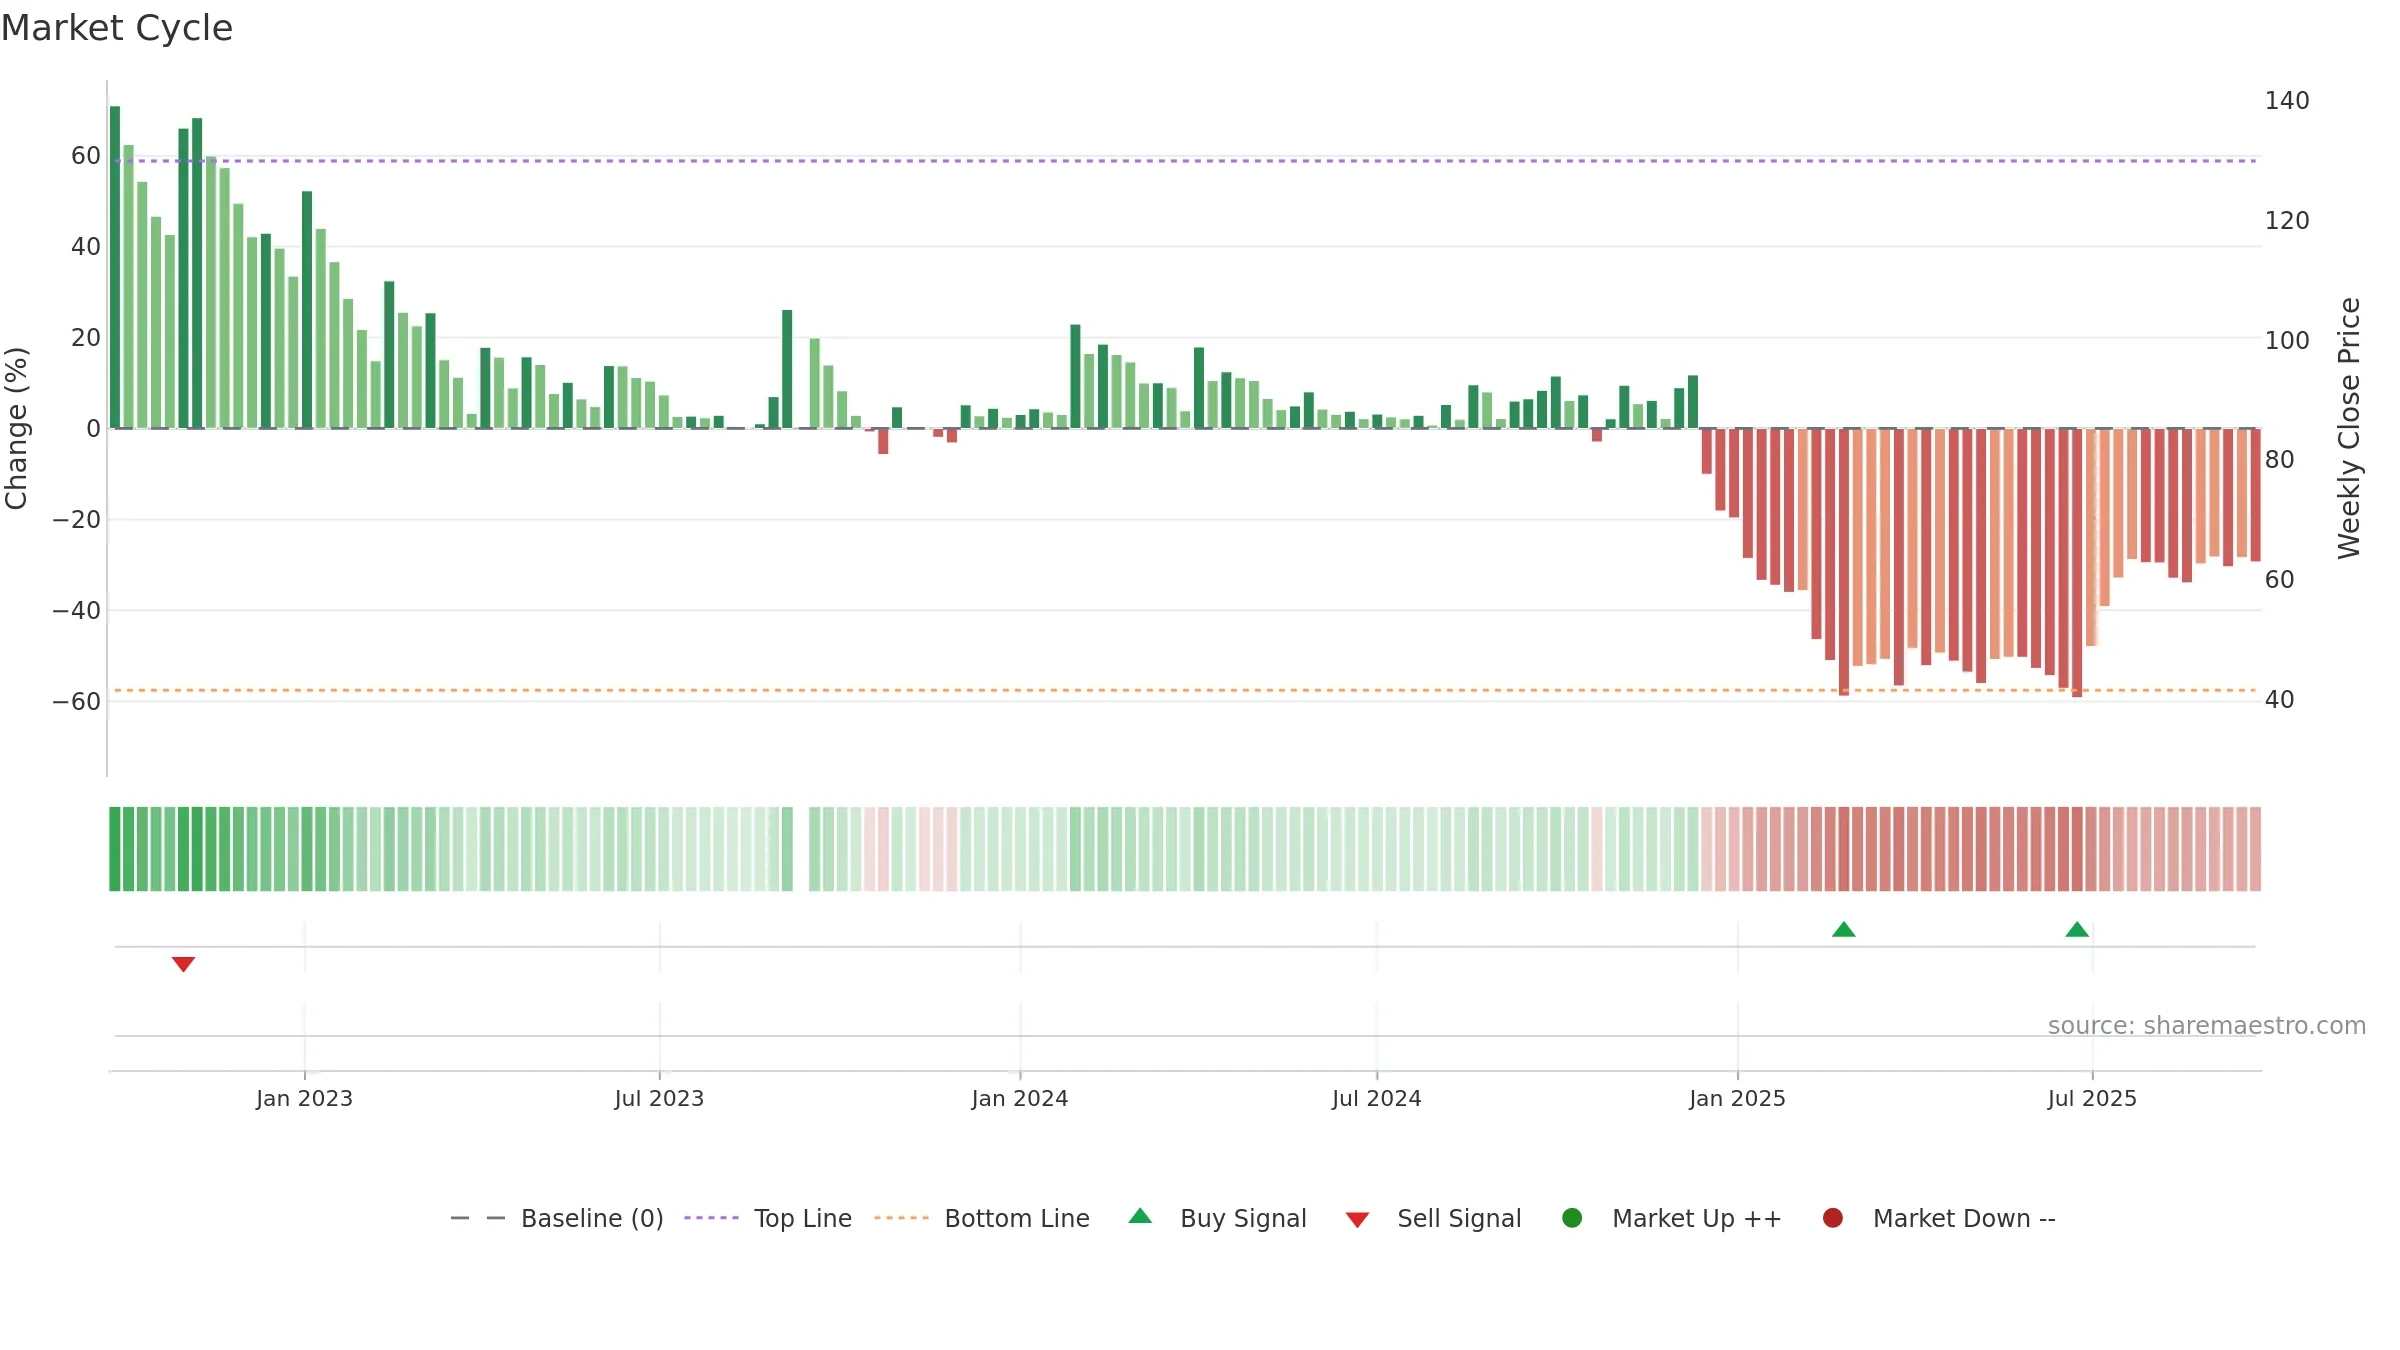Viewport: 2400px width, 1350px height.
Task: Click the 140 tick on right axis
Action: pos(2287,101)
